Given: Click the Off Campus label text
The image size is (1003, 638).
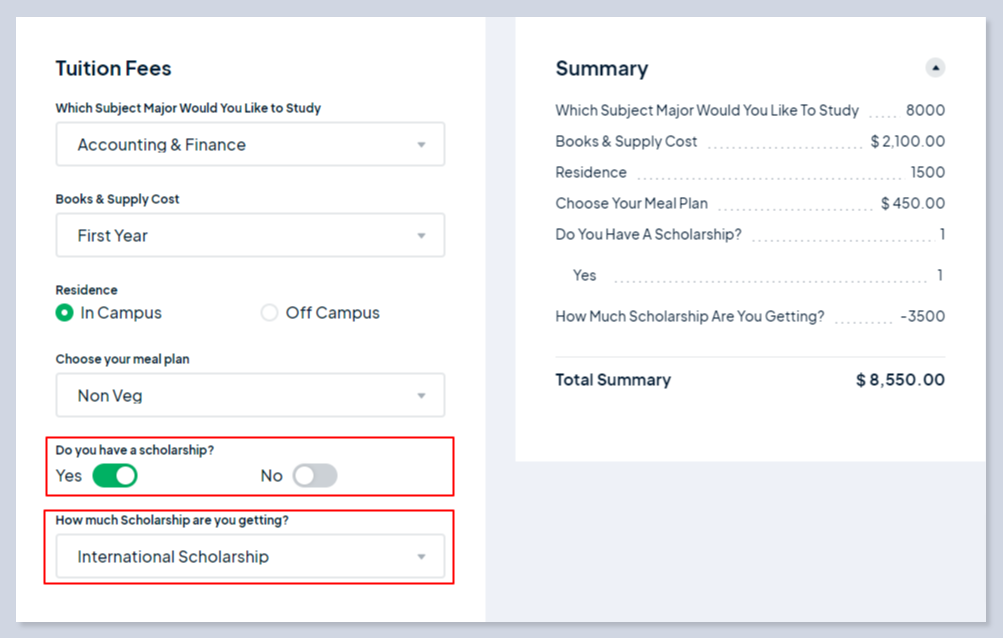Looking at the screenshot, I should coord(333,313).
